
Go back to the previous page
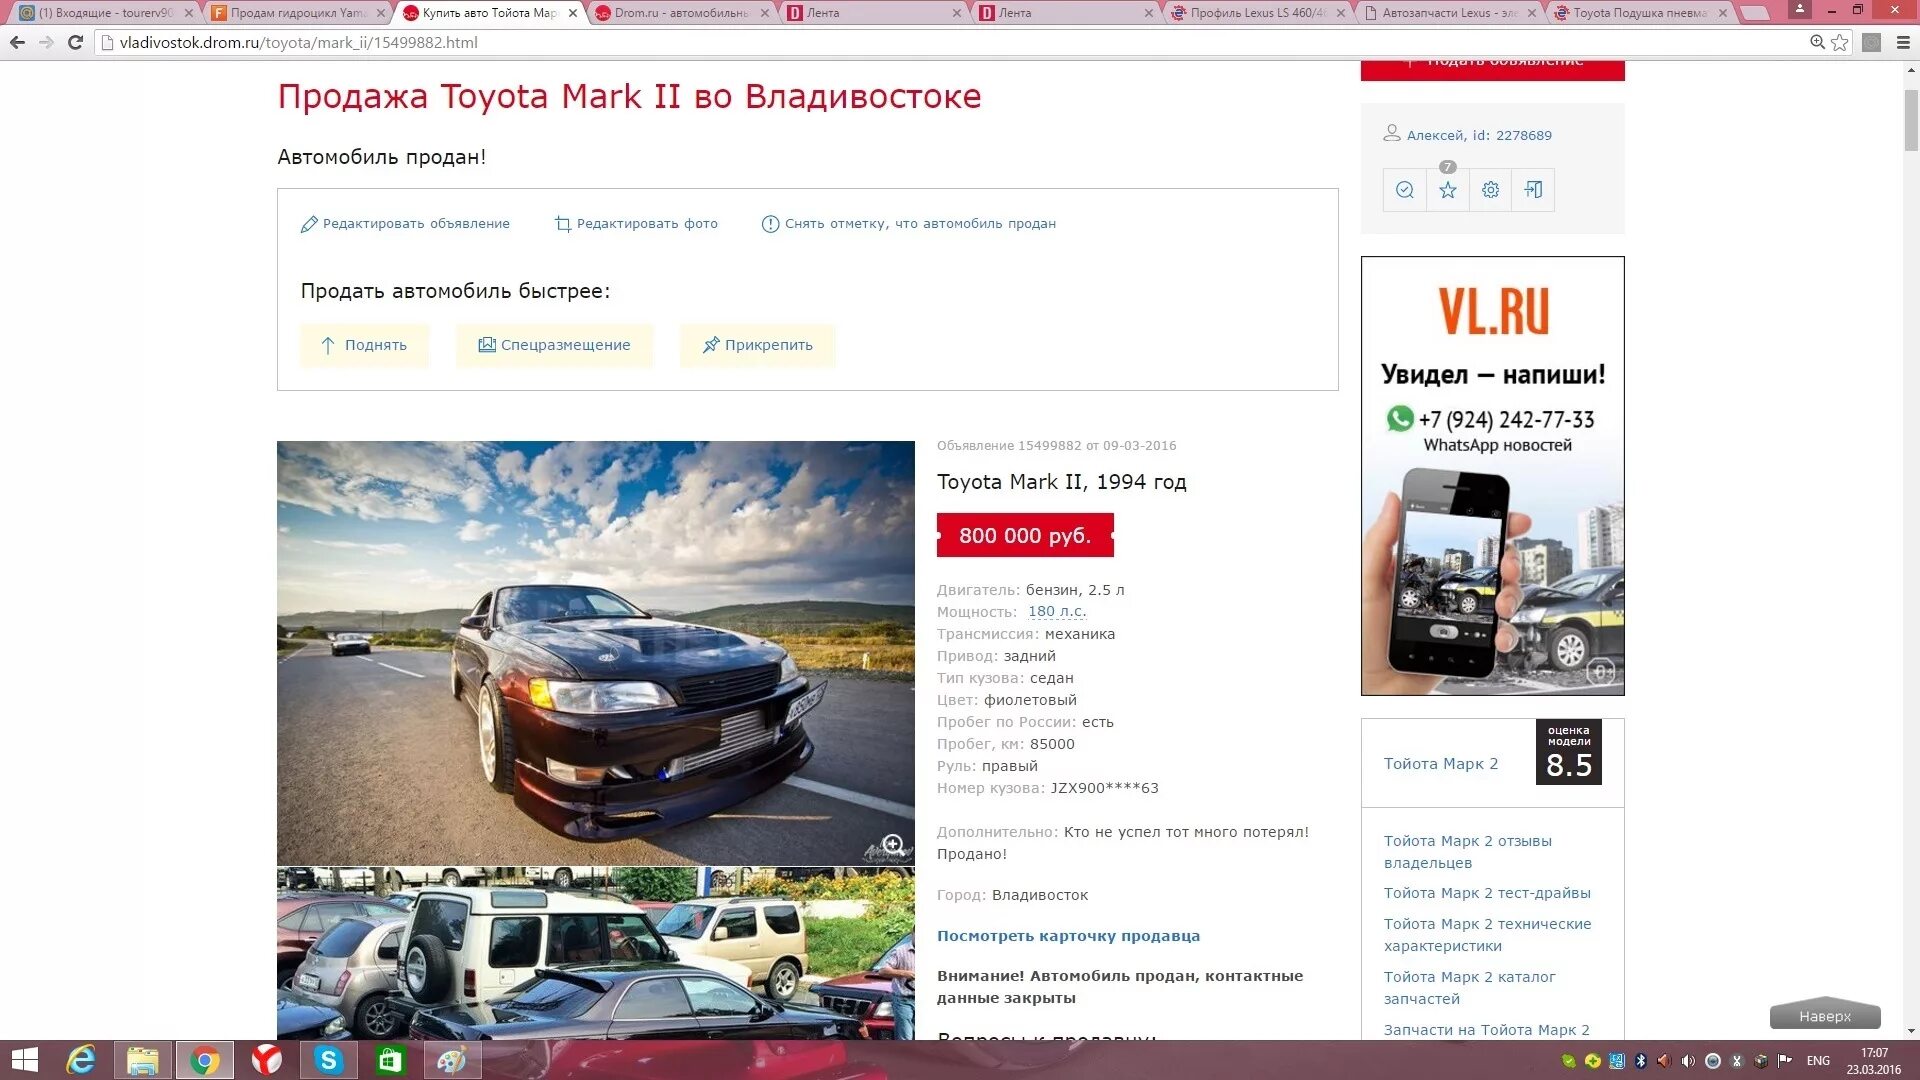pyautogui.click(x=17, y=43)
